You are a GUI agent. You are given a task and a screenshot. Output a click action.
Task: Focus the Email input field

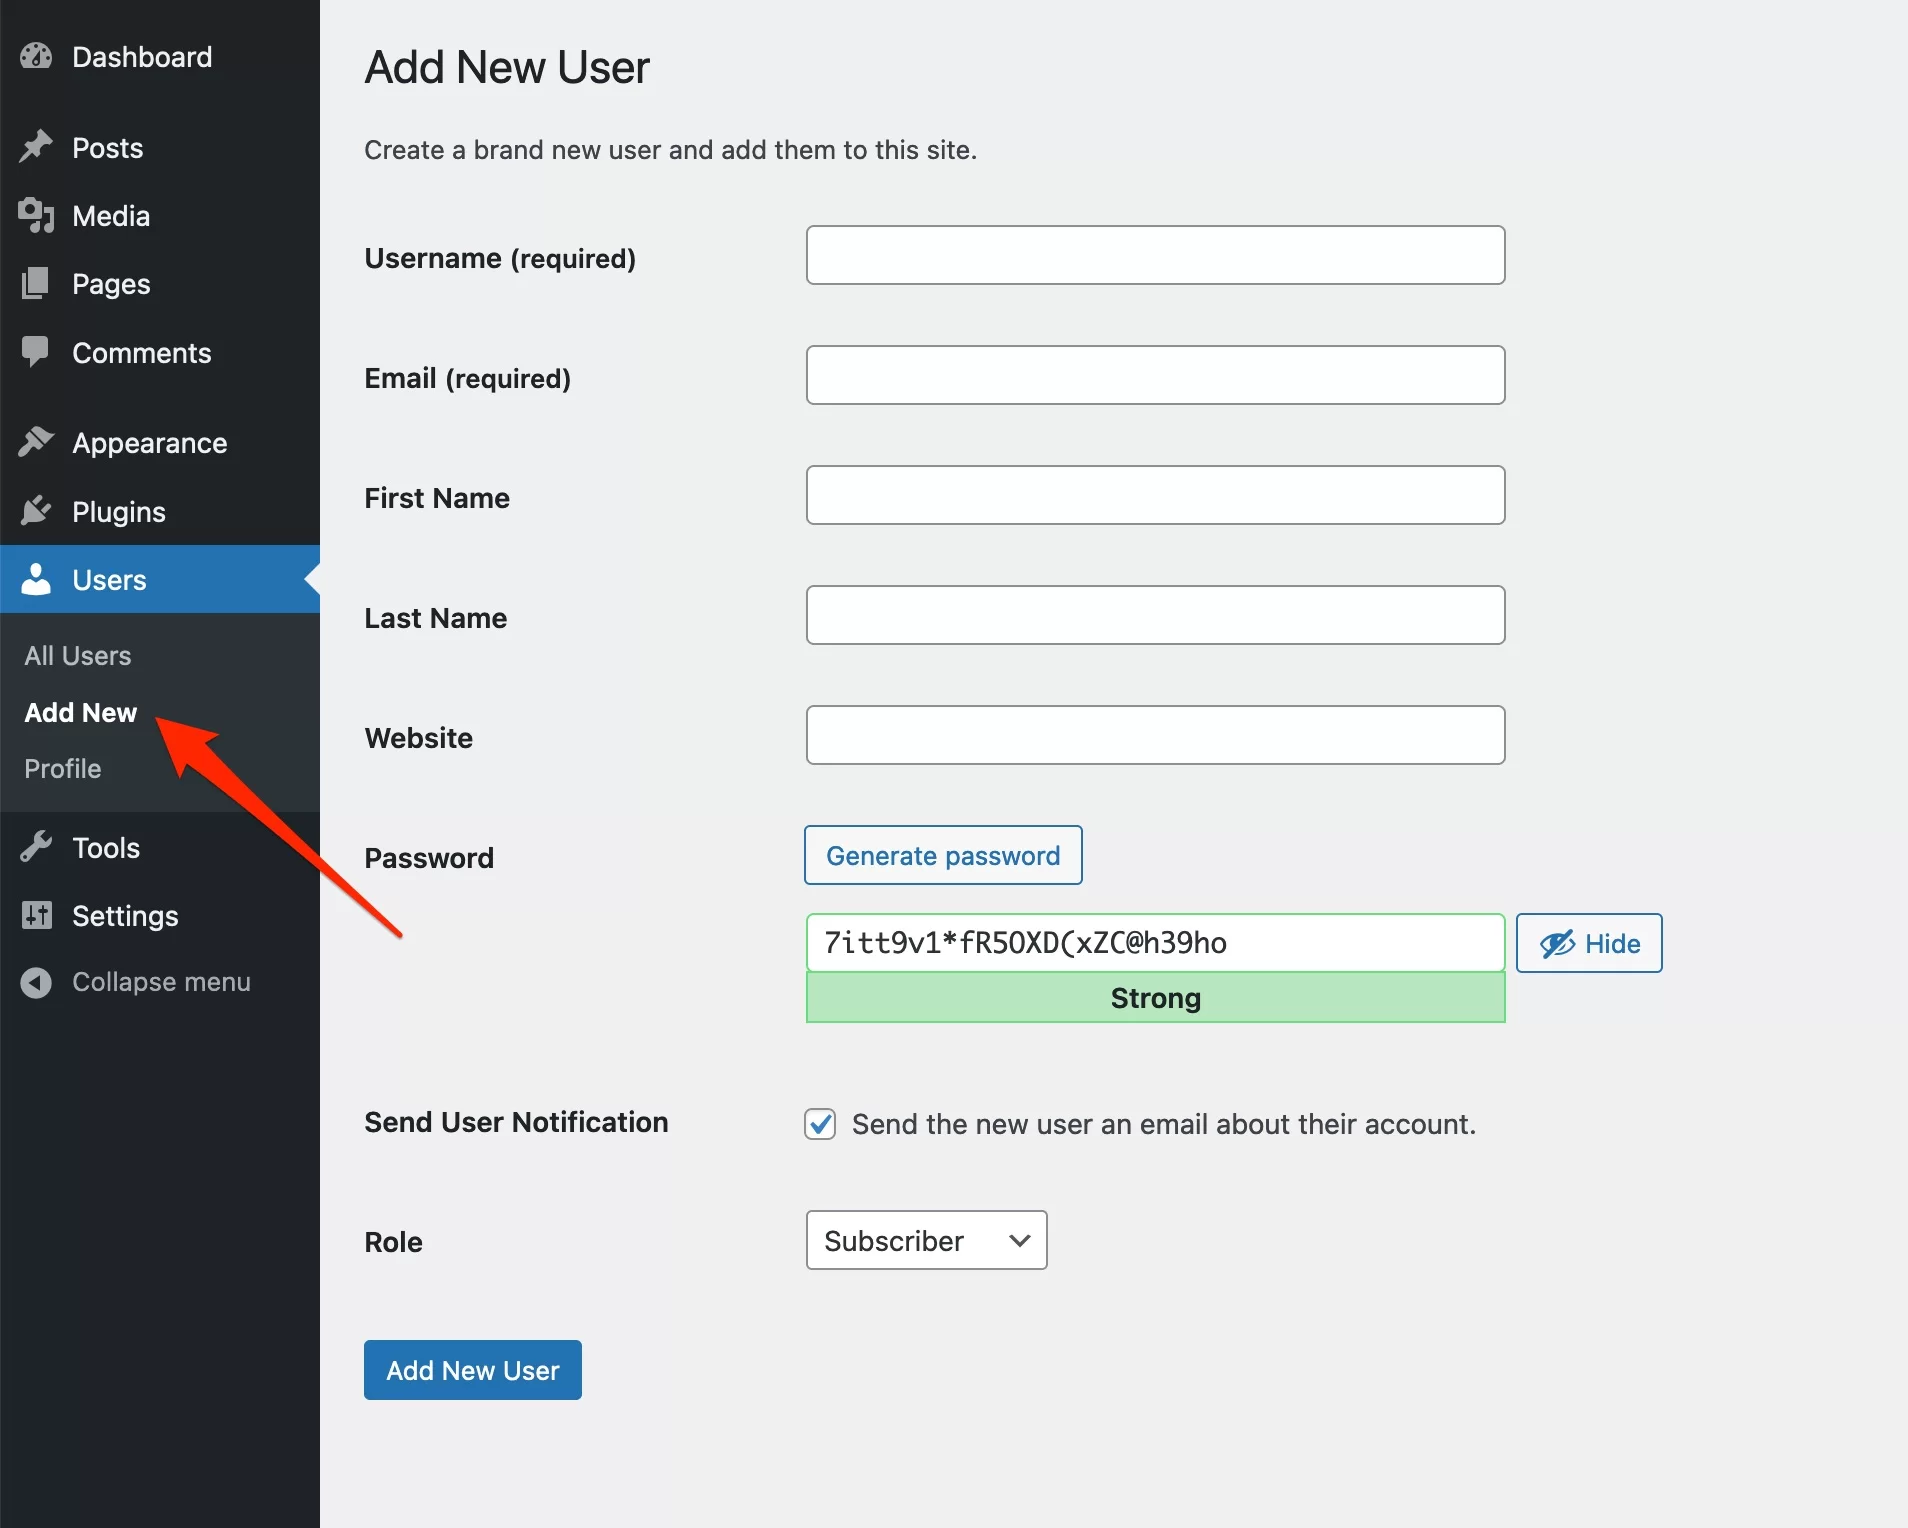pos(1155,375)
